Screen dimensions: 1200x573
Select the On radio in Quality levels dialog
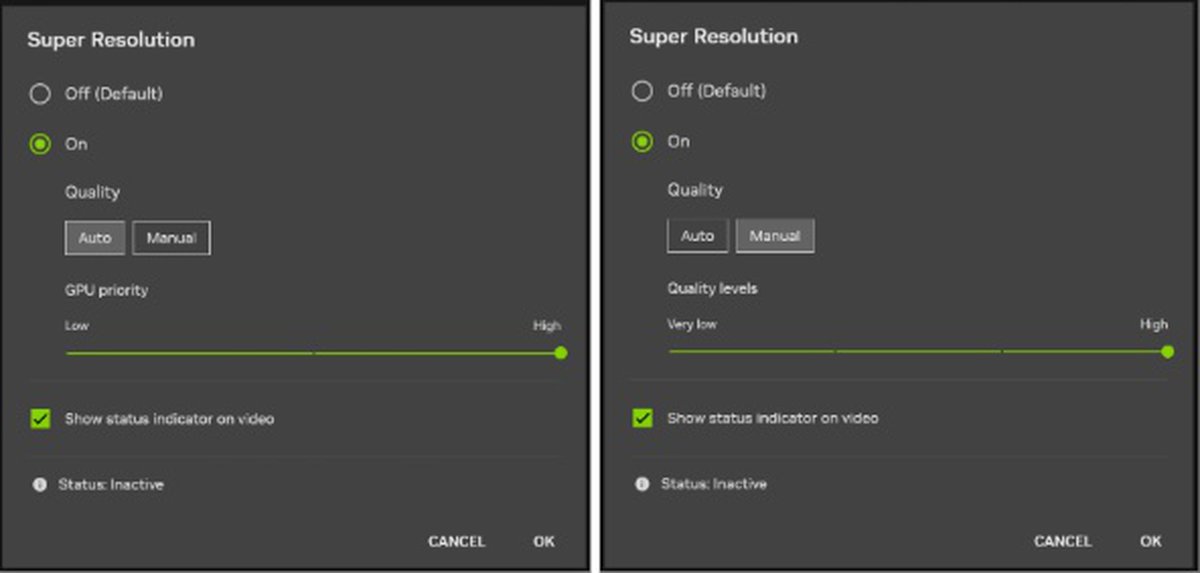click(642, 142)
